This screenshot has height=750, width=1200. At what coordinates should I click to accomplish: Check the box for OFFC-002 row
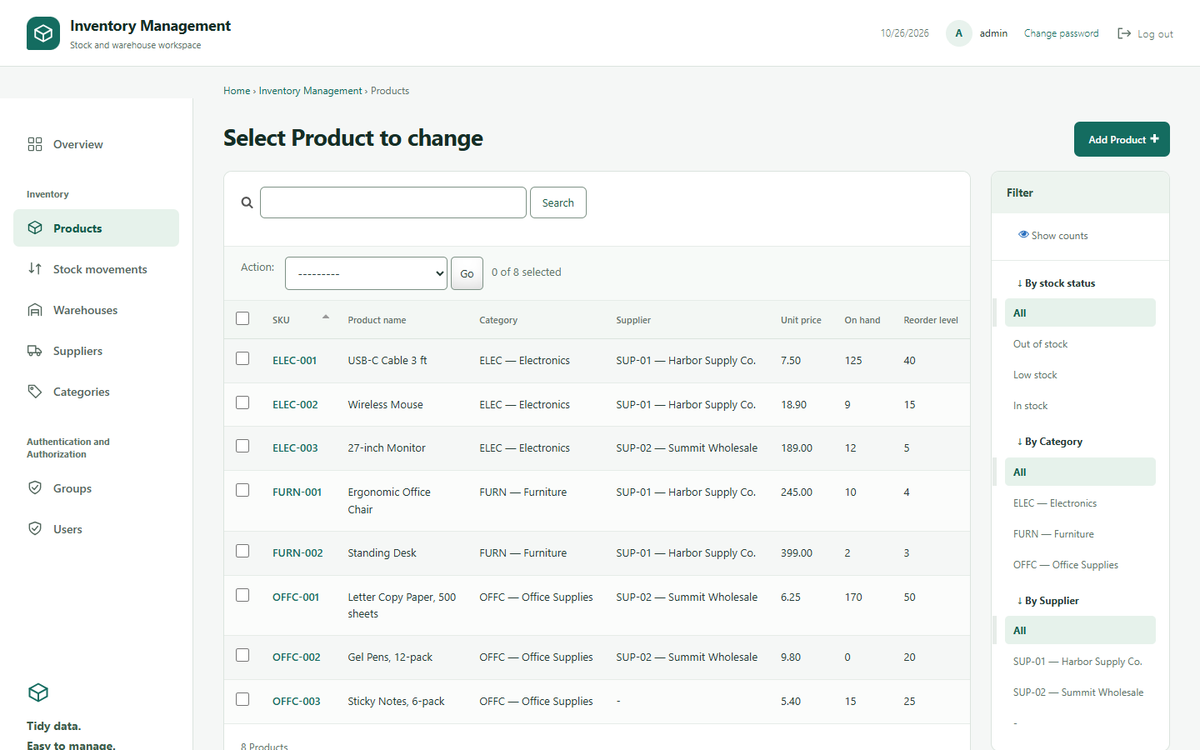pyautogui.click(x=242, y=655)
